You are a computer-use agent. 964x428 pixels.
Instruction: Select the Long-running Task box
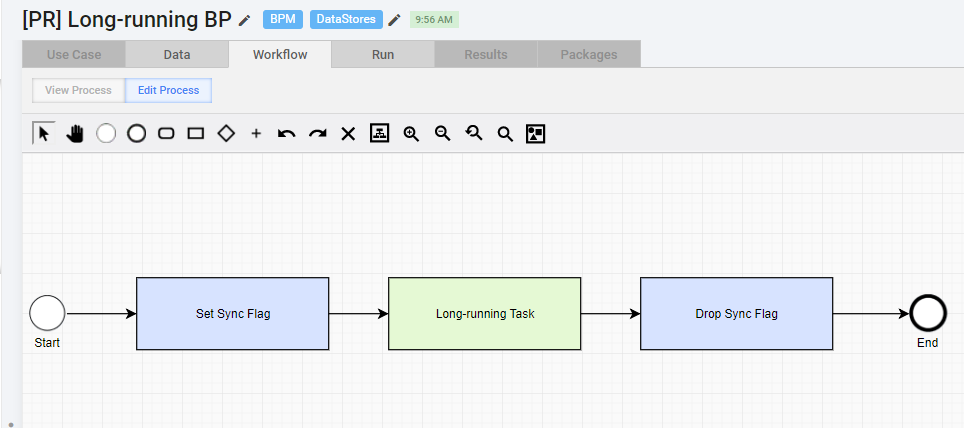484,314
